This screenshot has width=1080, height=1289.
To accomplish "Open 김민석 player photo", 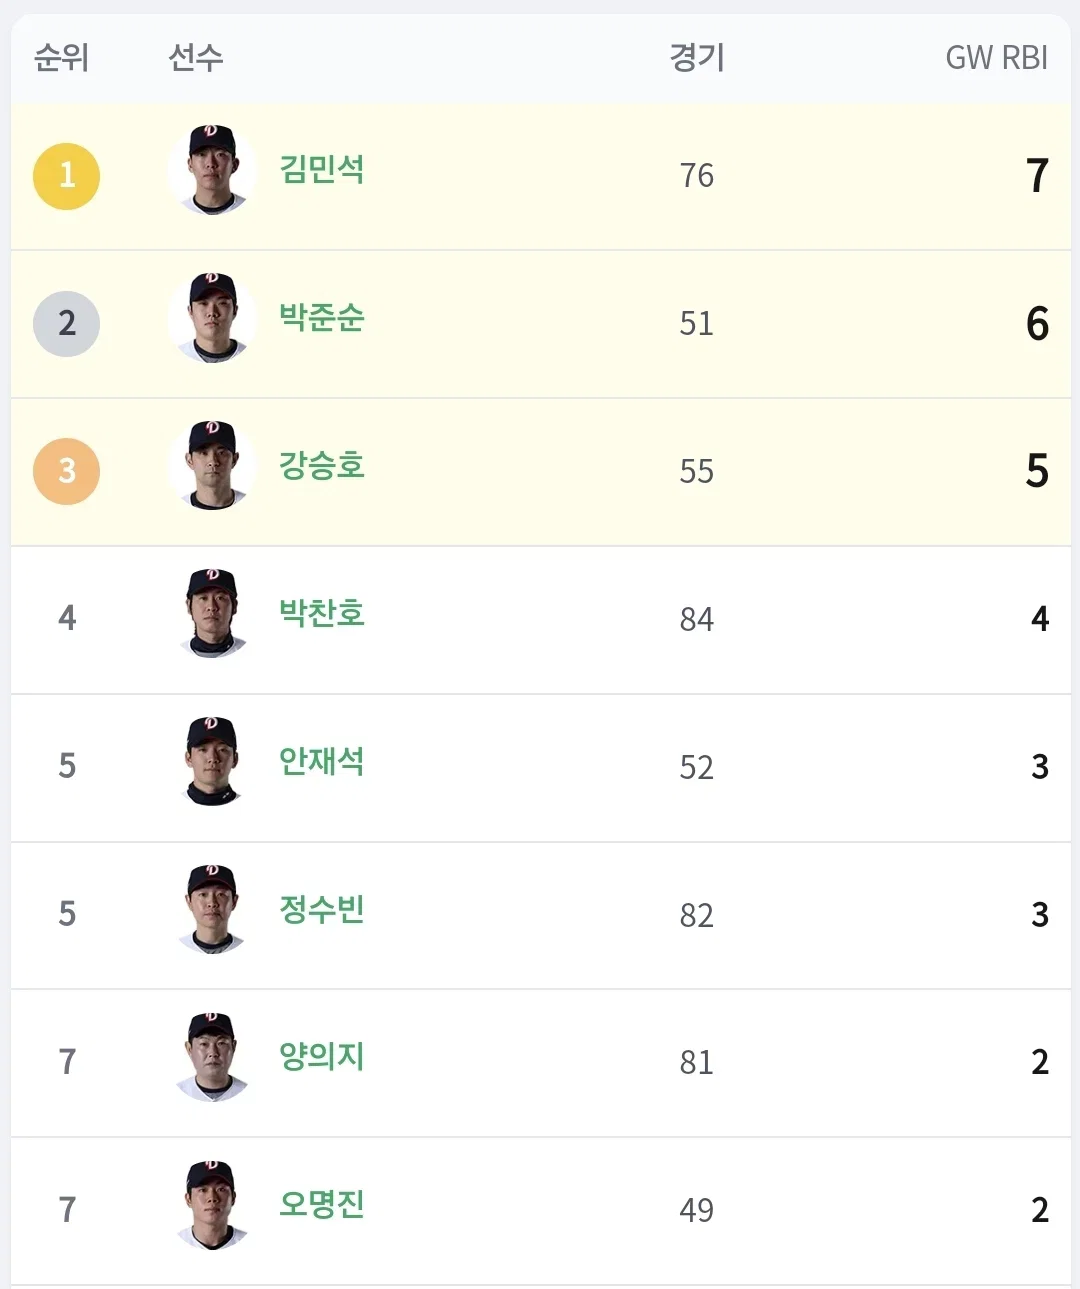I will pyautogui.click(x=212, y=170).
